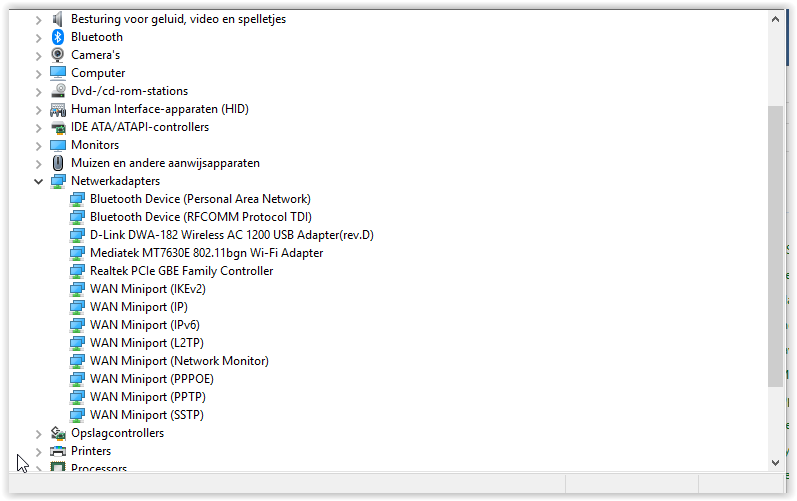Click the Opslagcontrollers icon
This screenshot has height=501, width=797.
(x=58, y=433)
